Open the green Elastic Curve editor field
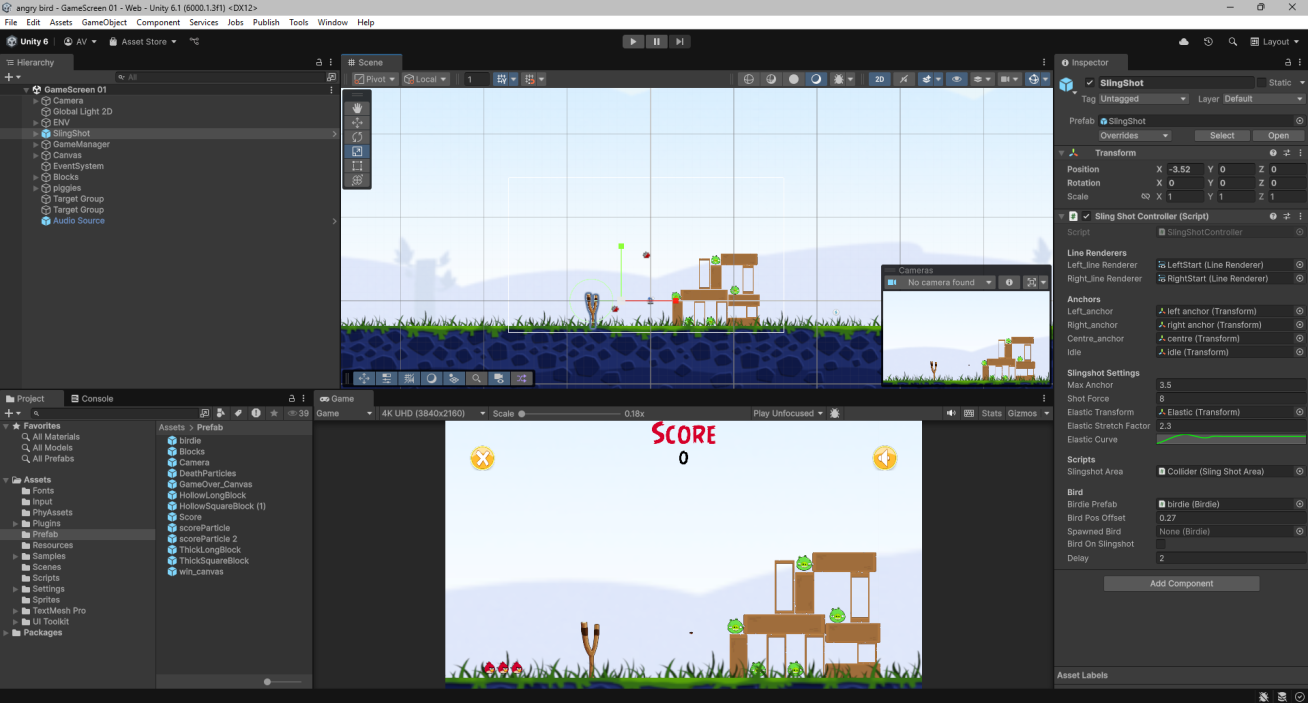This screenshot has height=703, width=1308. [x=1231, y=439]
